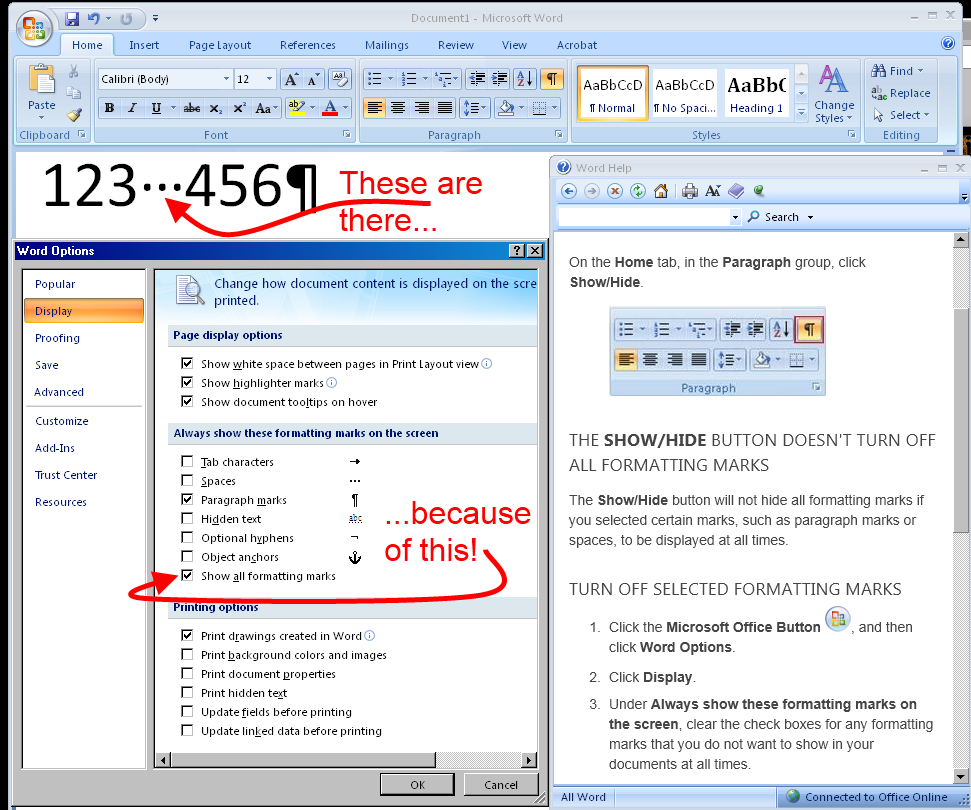Open the View tab
The height and width of the screenshot is (810, 971).
click(514, 45)
